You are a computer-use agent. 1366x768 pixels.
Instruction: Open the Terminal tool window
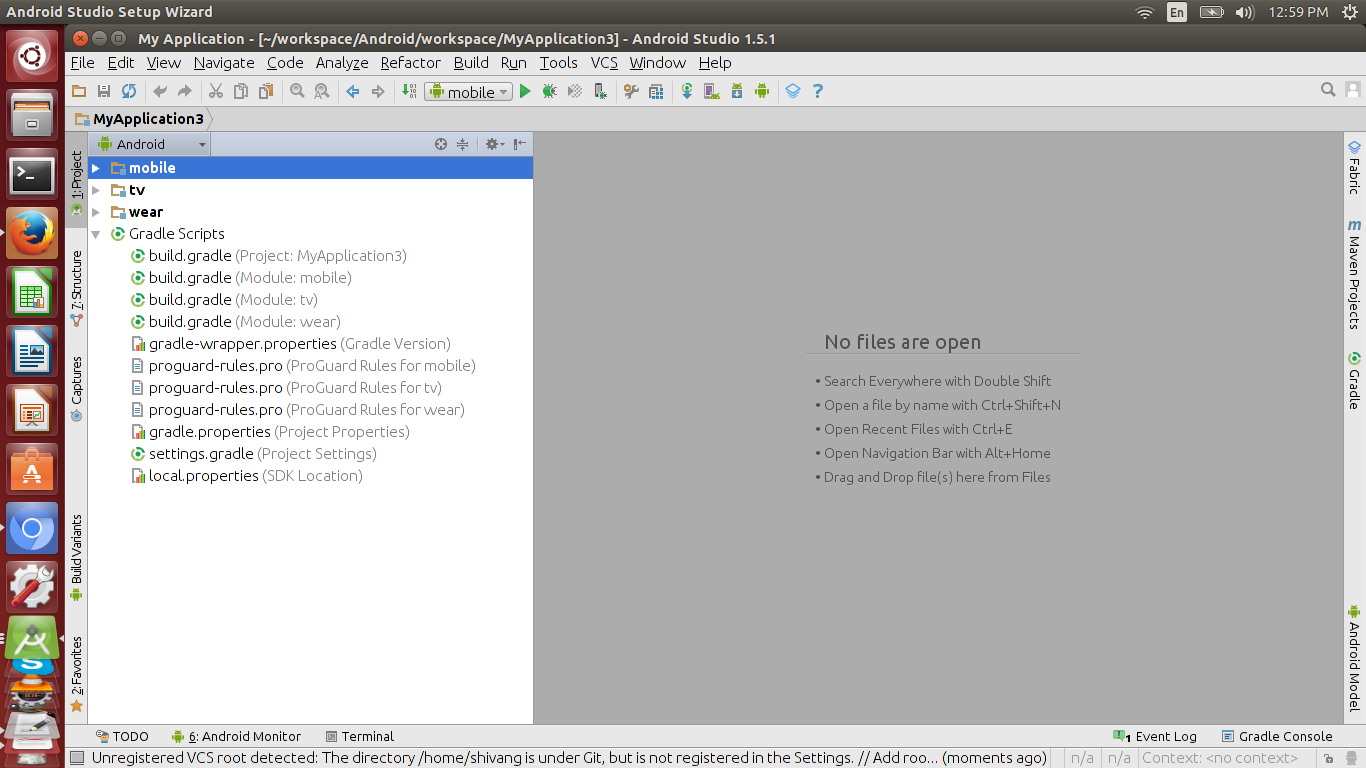[360, 736]
